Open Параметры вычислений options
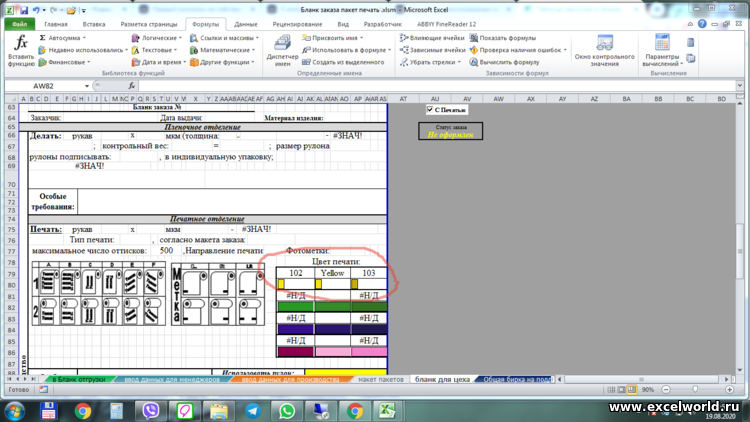This screenshot has height=422, width=750. [x=662, y=50]
